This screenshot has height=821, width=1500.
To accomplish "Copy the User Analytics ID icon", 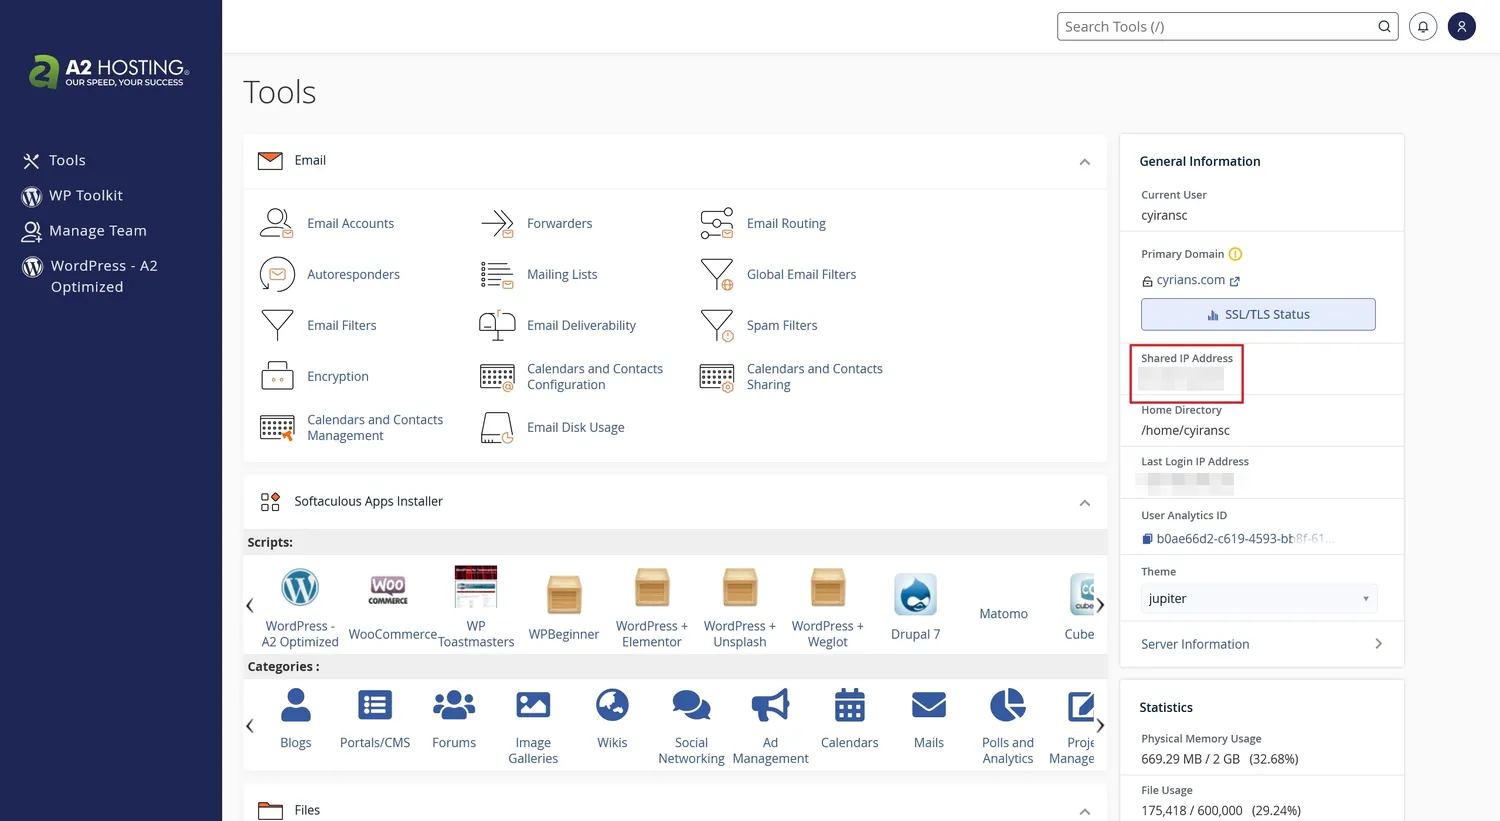I will [x=1147, y=539].
